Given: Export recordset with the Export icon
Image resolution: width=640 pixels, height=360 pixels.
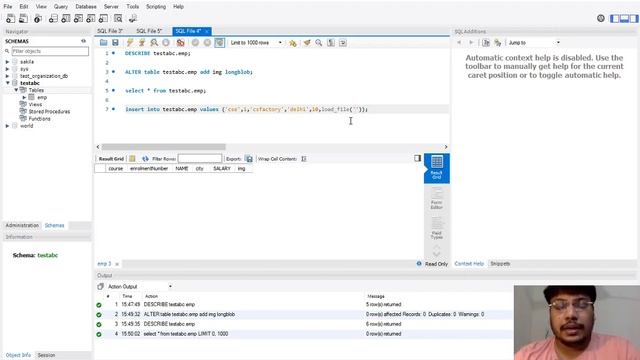Looking at the screenshot, I should click(249, 158).
